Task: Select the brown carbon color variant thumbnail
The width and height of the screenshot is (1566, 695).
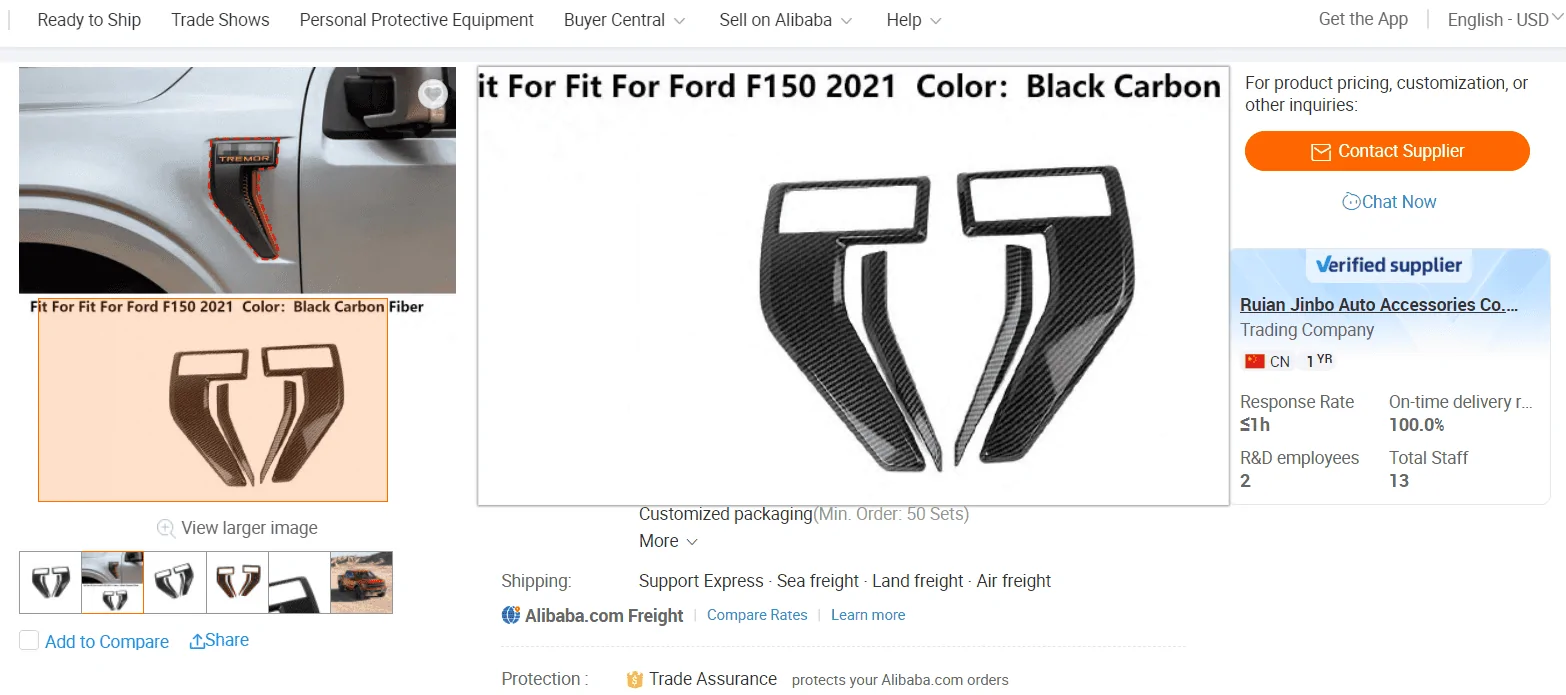Action: point(237,582)
